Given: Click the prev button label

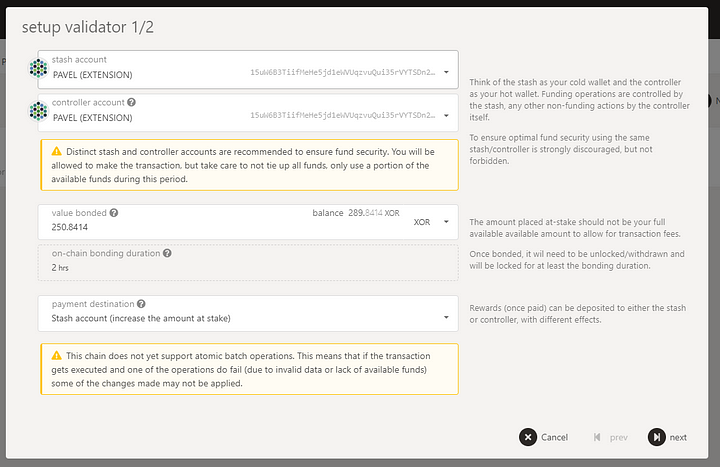Looking at the screenshot, I should (619, 438).
